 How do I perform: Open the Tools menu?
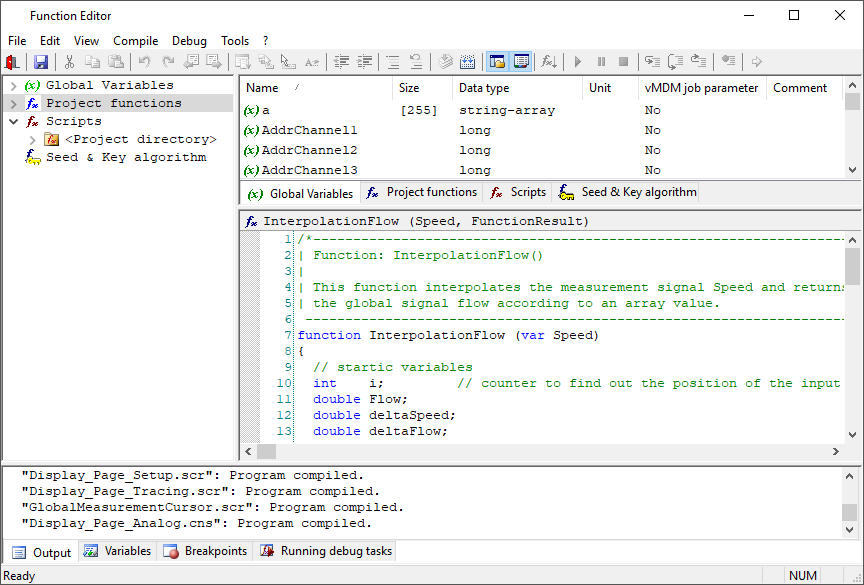(x=235, y=41)
